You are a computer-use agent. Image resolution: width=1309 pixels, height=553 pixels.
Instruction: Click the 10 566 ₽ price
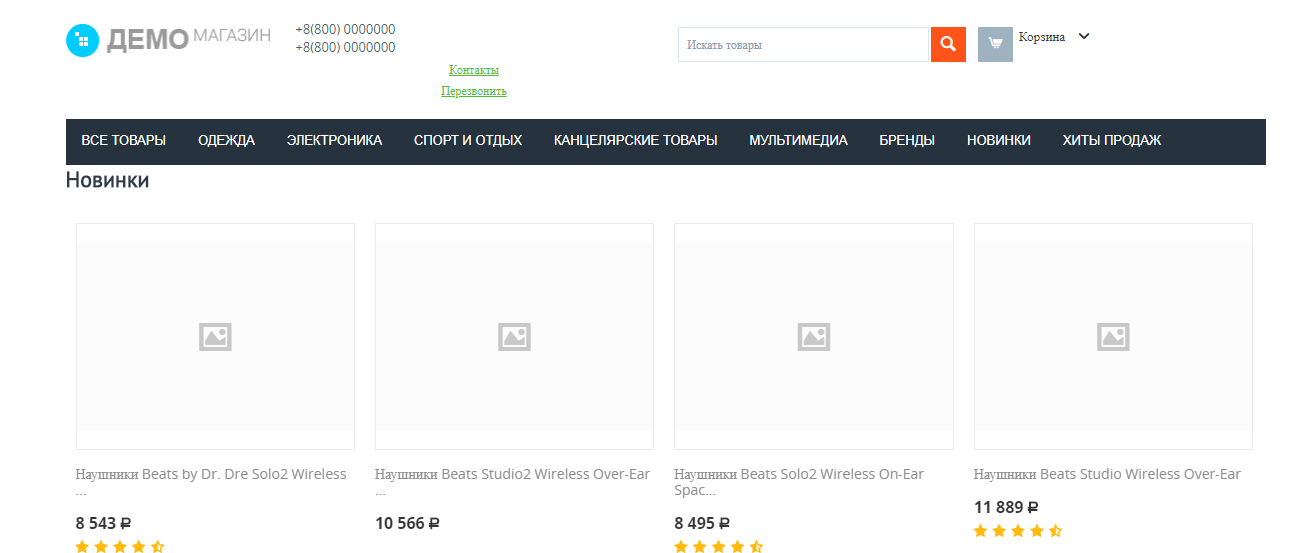(408, 522)
